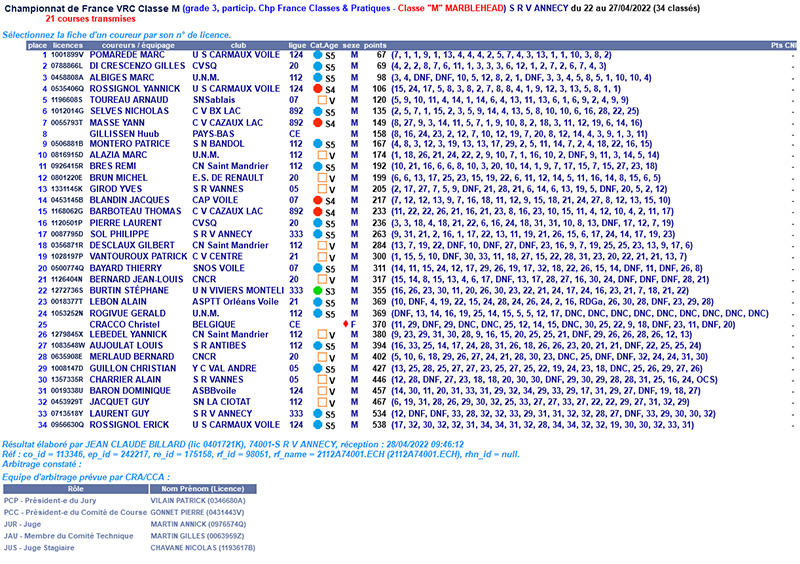This screenshot has width=800, height=564.
Task: Click the 'club' column header
Action: [238, 45]
